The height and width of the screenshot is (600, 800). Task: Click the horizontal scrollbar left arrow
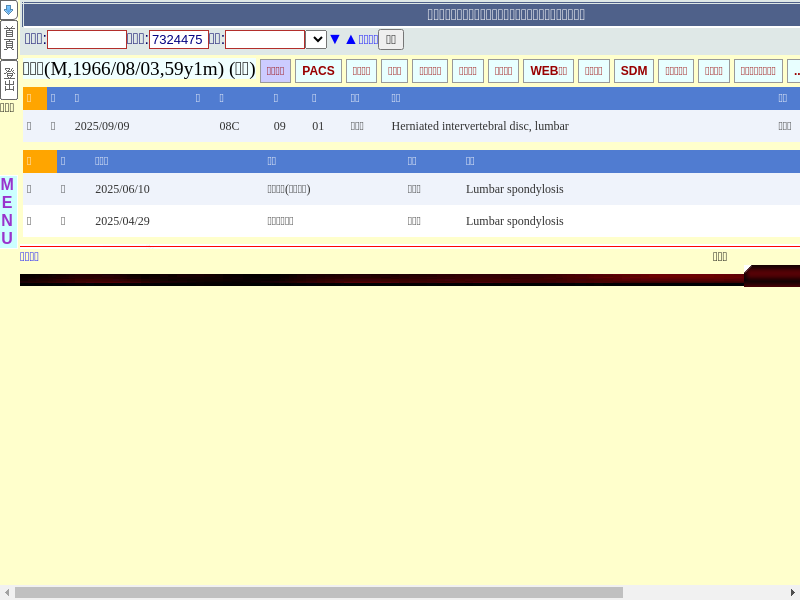(7, 593)
